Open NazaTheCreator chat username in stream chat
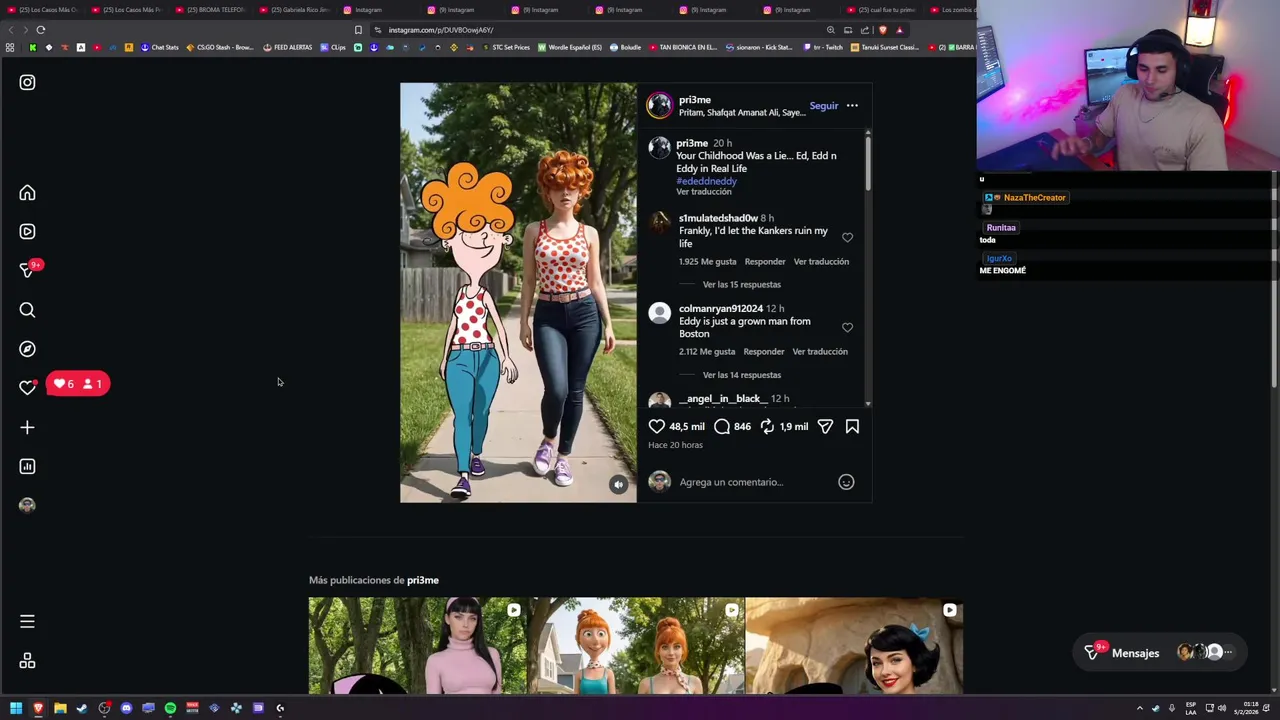The height and width of the screenshot is (720, 1280). (x=1034, y=198)
